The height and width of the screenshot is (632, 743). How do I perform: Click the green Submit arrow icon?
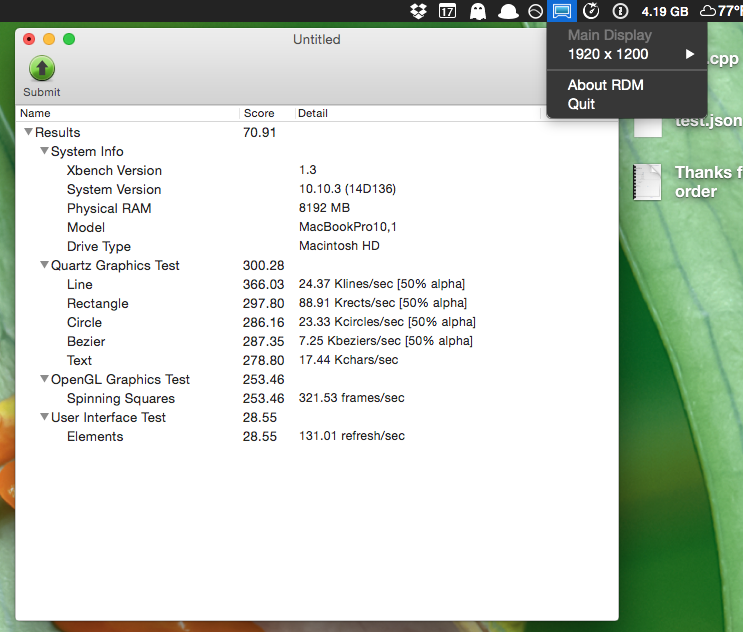click(x=42, y=69)
